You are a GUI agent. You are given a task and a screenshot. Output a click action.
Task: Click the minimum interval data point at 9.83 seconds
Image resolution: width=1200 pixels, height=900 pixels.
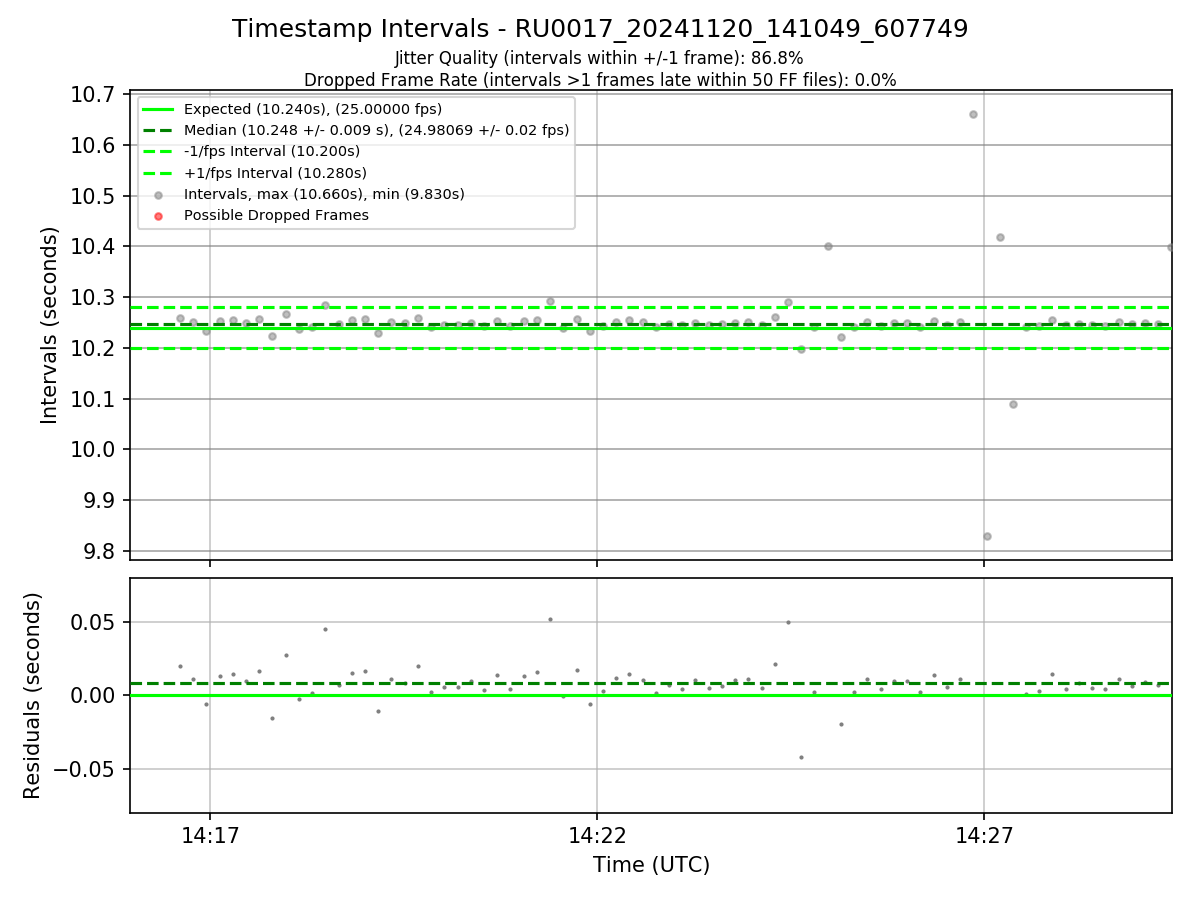click(x=987, y=536)
